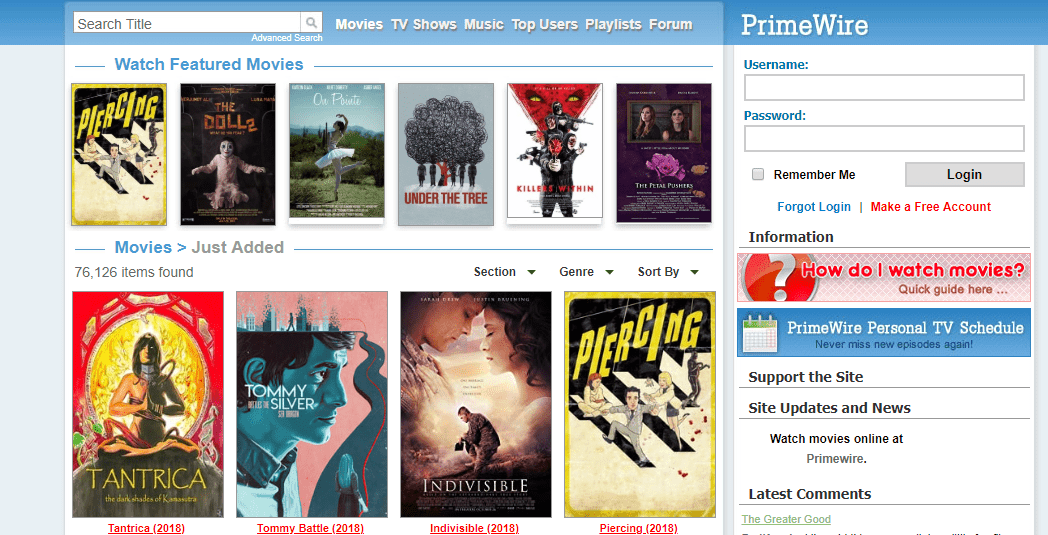This screenshot has width=1048, height=535.
Task: Open the Music section
Action: [484, 24]
